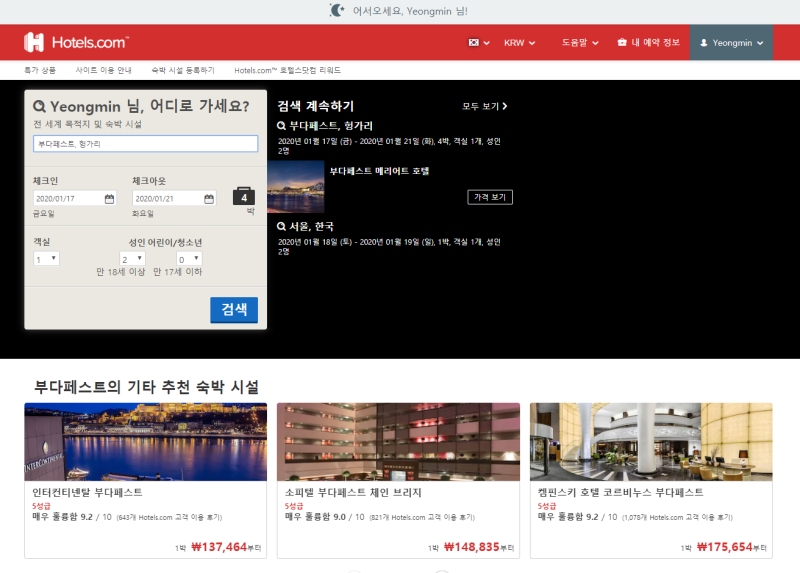
Task: Click the moon icon in welcome banner
Action: (x=337, y=10)
